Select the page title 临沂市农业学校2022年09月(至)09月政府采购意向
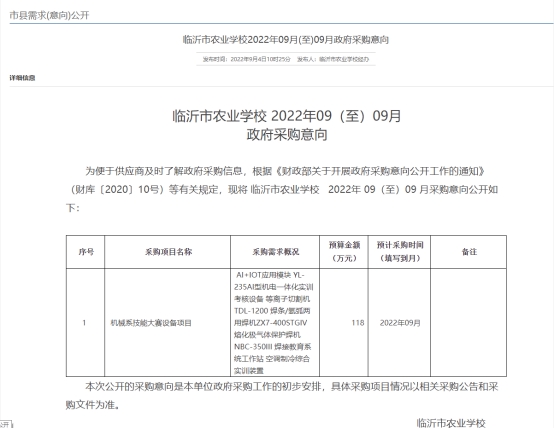The image size is (554, 429). [286, 40]
